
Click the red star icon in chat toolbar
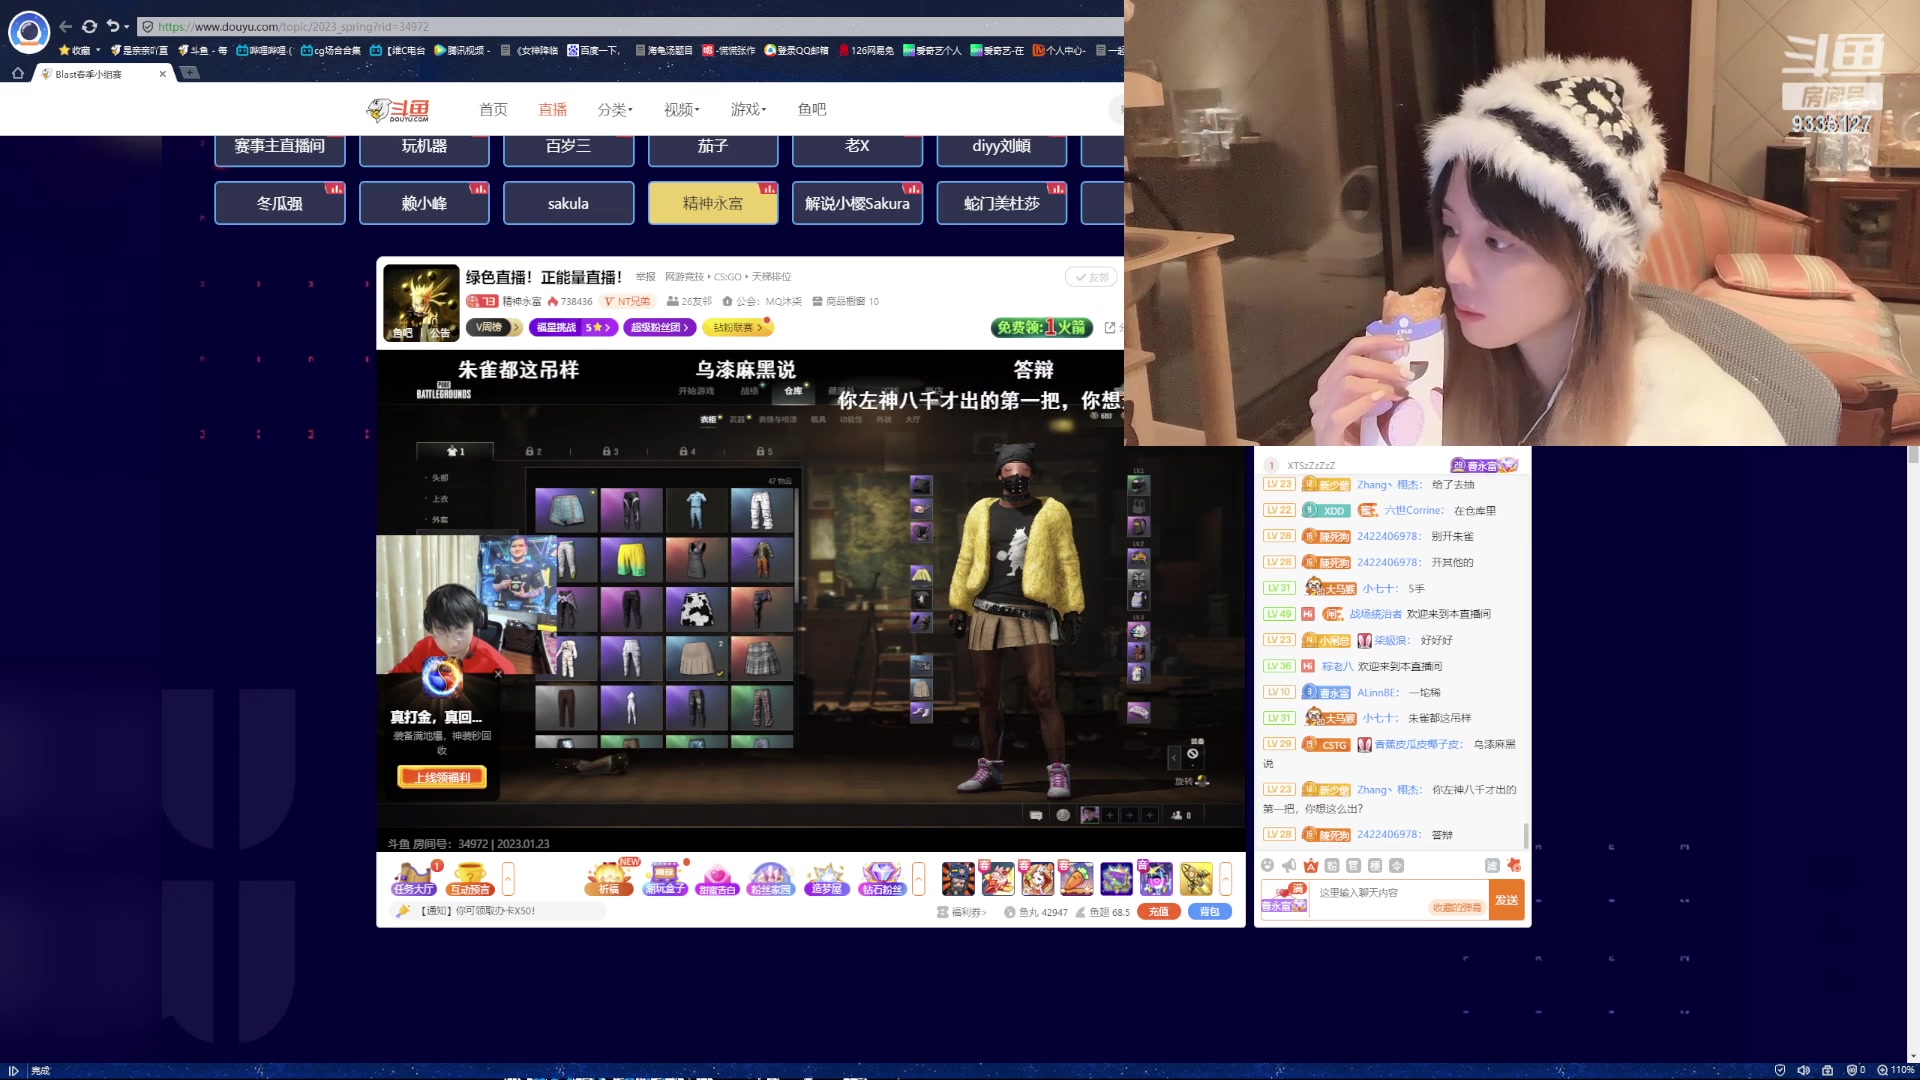[1514, 865]
